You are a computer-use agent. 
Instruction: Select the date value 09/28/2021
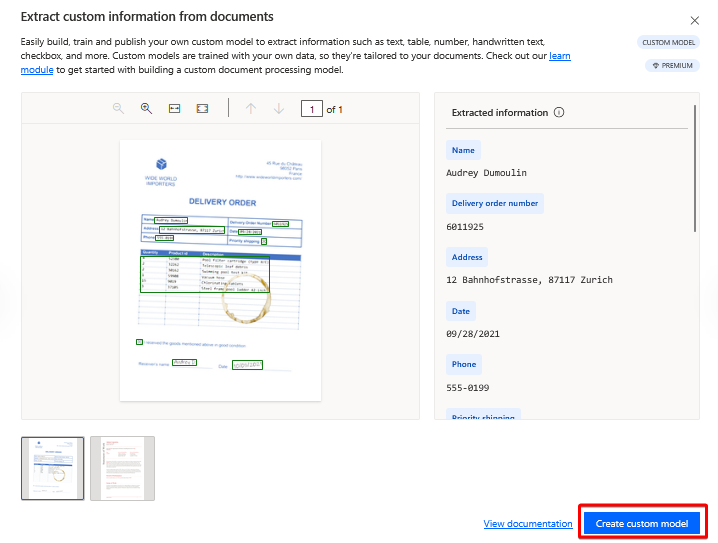473,334
